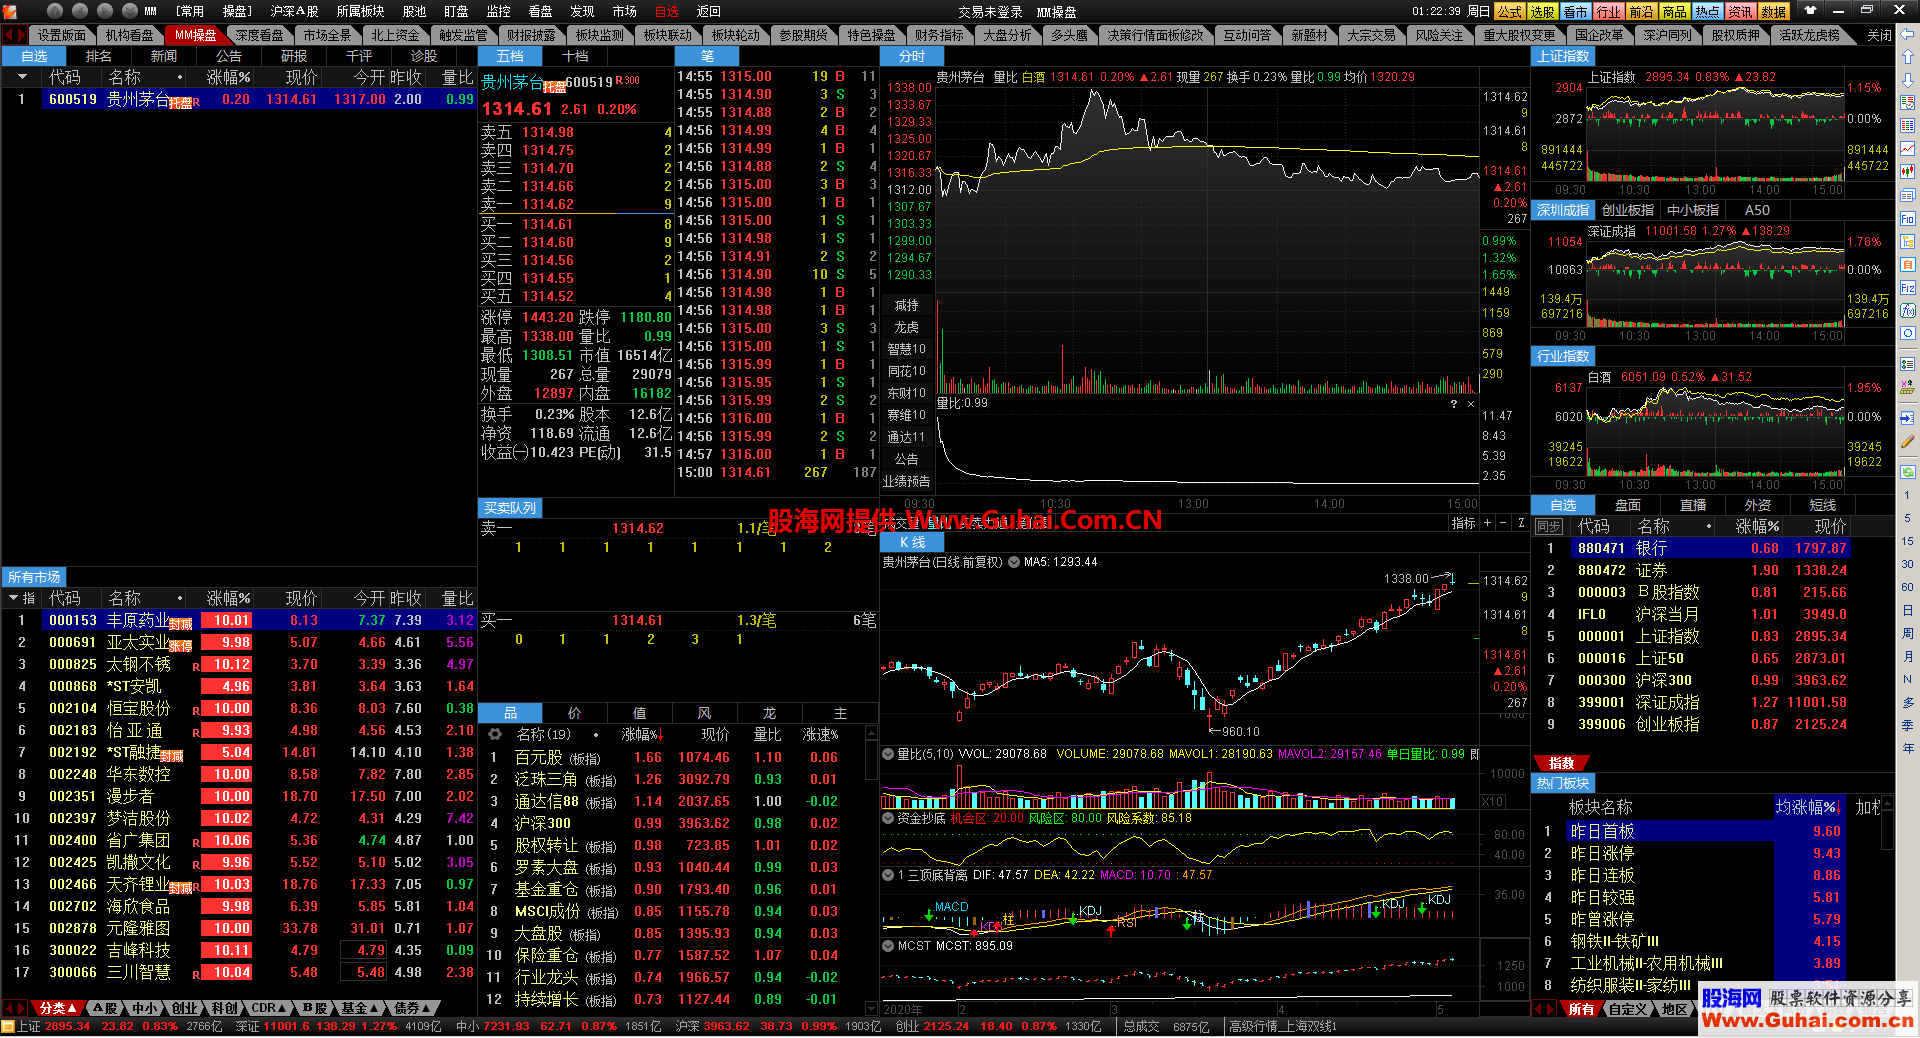Click the down-arrow icon in right sidebar
Screen dimensions: 1920x1038
pyautogui.click(x=1908, y=80)
